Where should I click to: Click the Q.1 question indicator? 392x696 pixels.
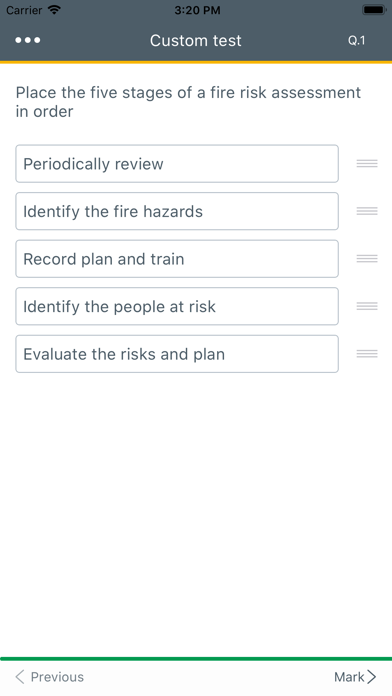(x=356, y=40)
